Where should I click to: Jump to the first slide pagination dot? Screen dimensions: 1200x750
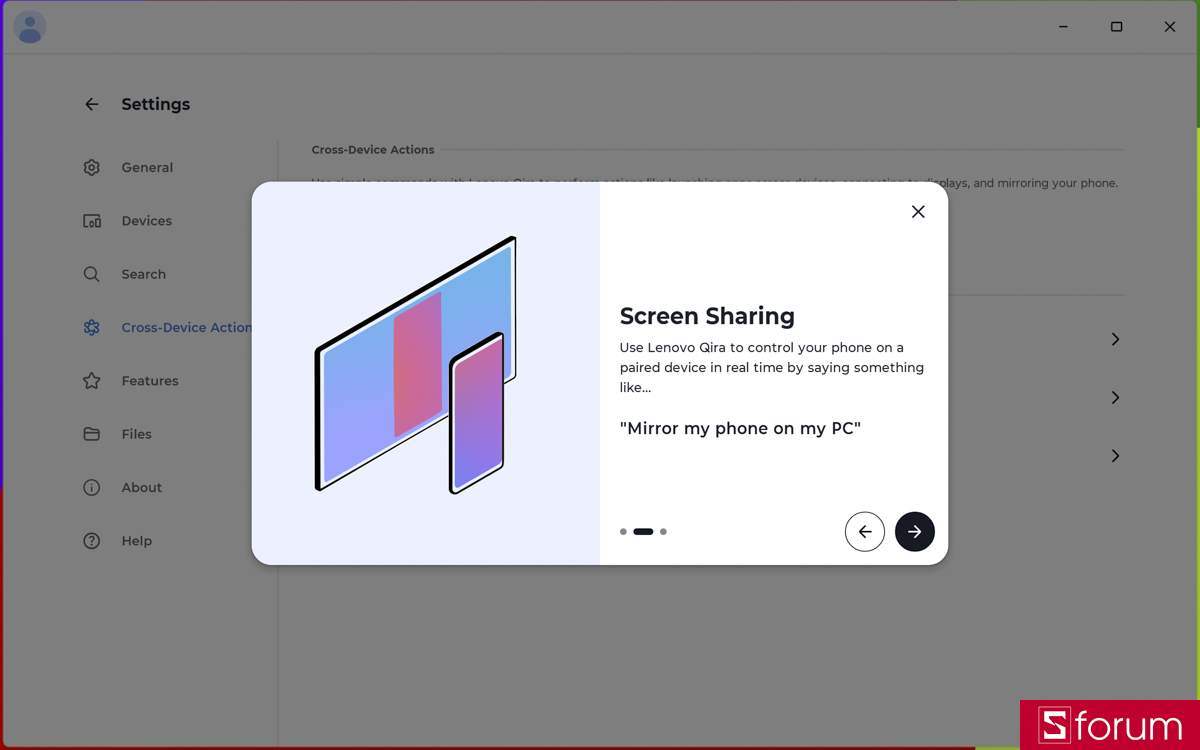click(x=623, y=532)
